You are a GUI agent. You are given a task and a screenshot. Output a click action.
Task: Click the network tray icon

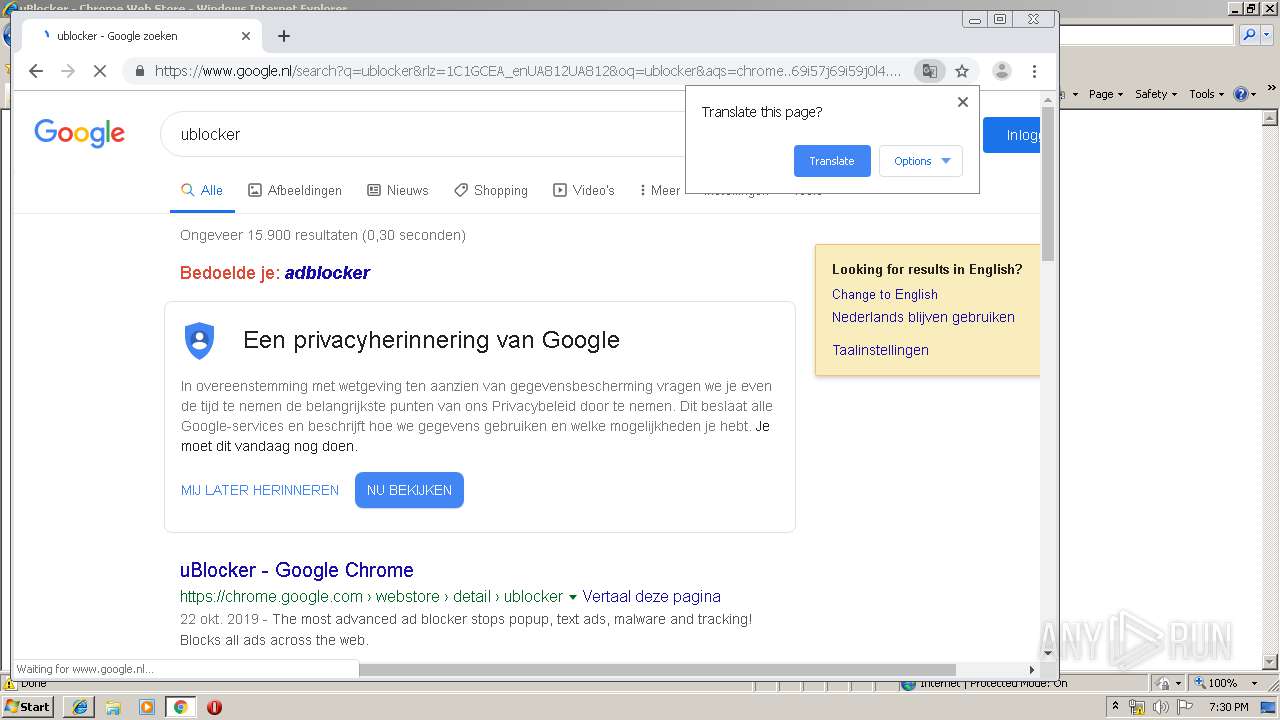coord(1138,707)
